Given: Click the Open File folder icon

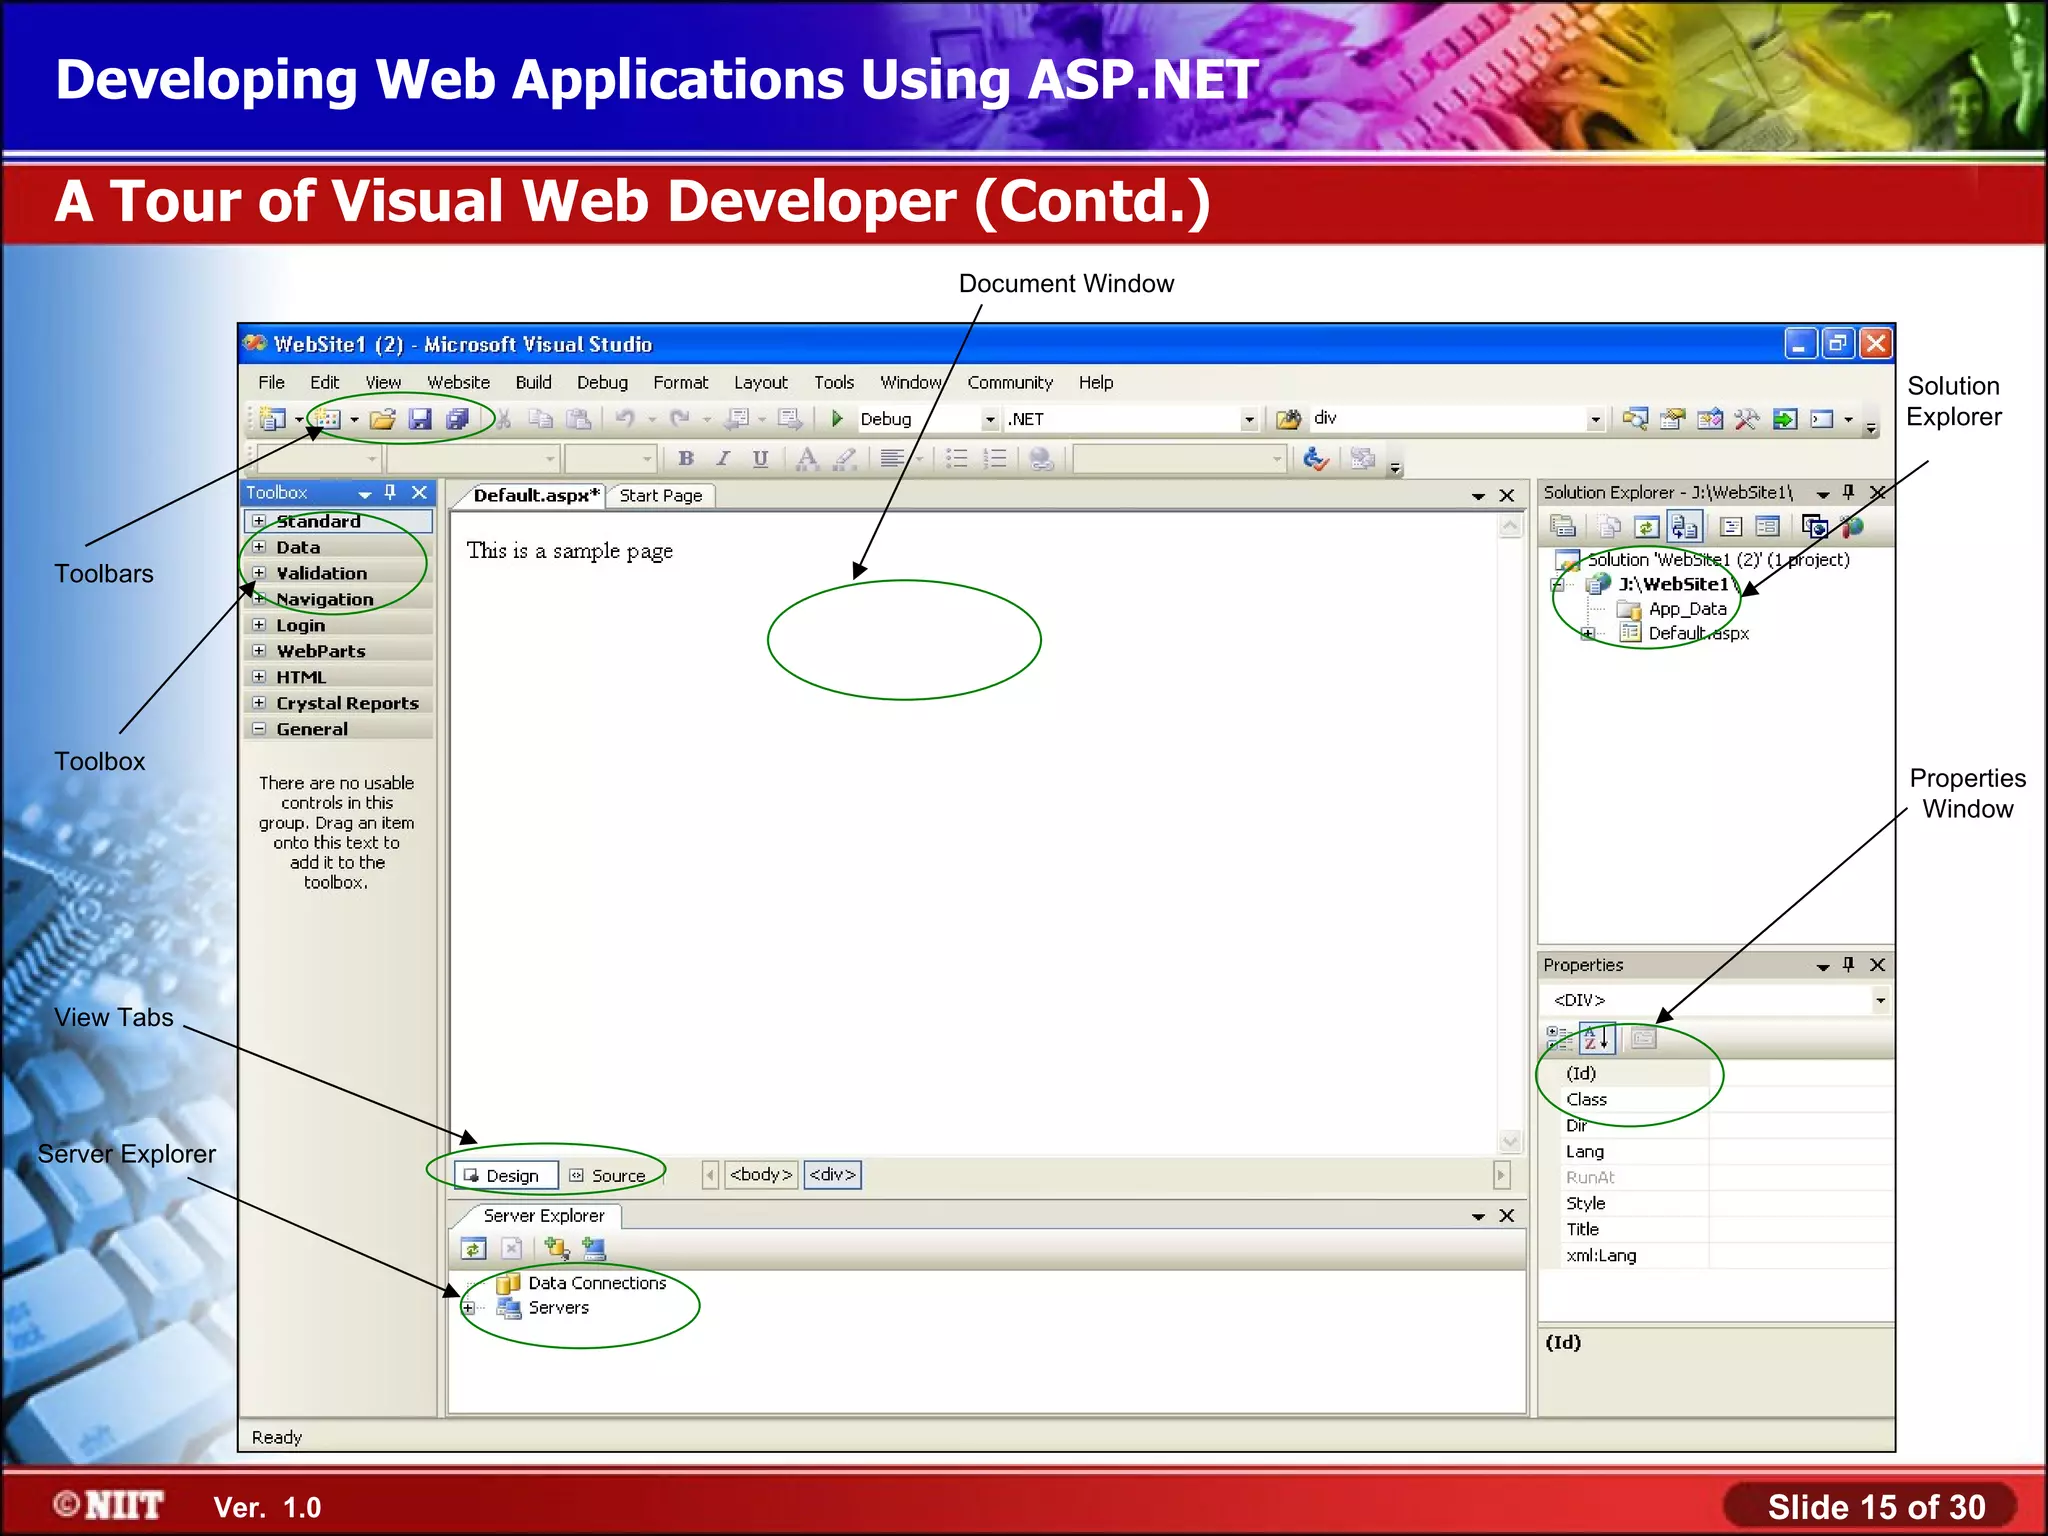Looking at the screenshot, I should coord(383,419).
